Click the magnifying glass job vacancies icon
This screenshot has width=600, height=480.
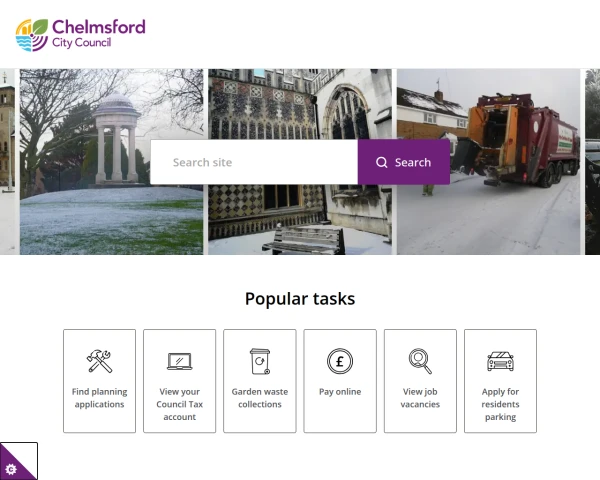[x=420, y=361]
